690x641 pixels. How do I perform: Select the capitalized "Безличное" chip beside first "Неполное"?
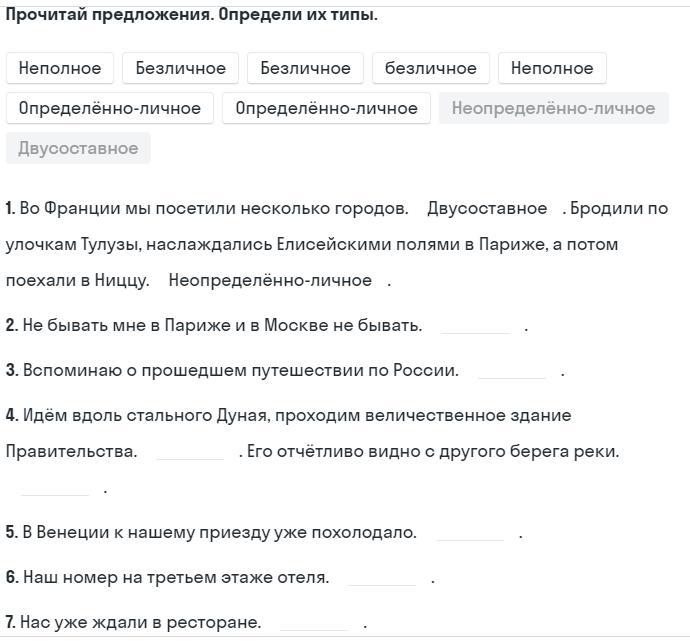click(x=181, y=68)
